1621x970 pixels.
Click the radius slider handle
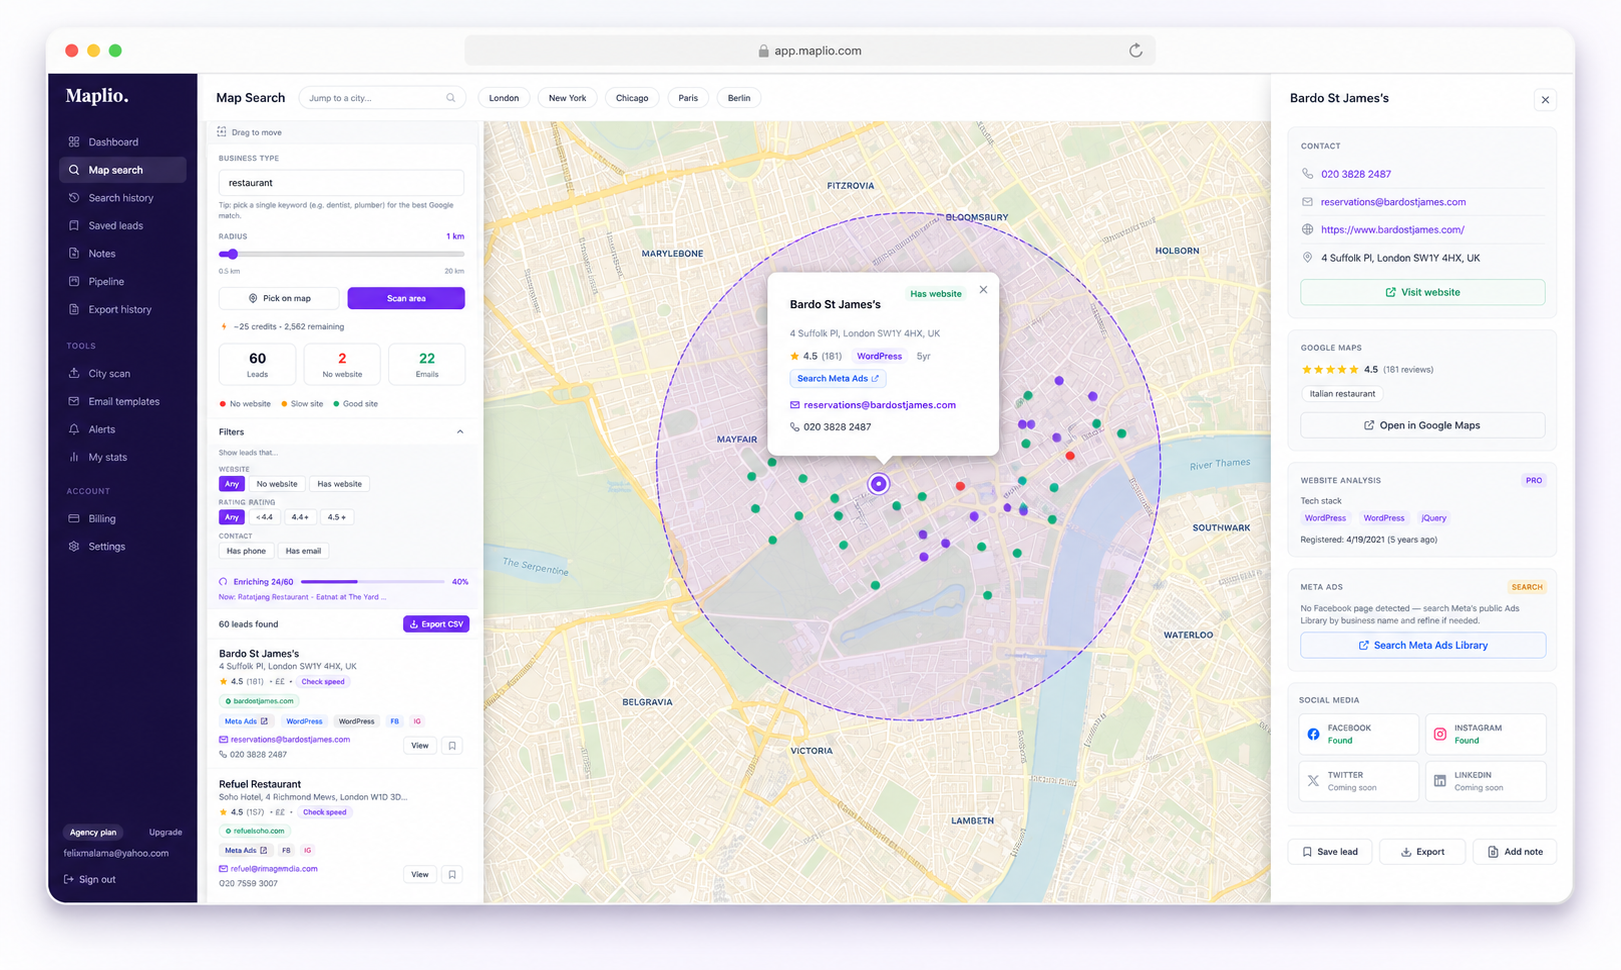232,254
